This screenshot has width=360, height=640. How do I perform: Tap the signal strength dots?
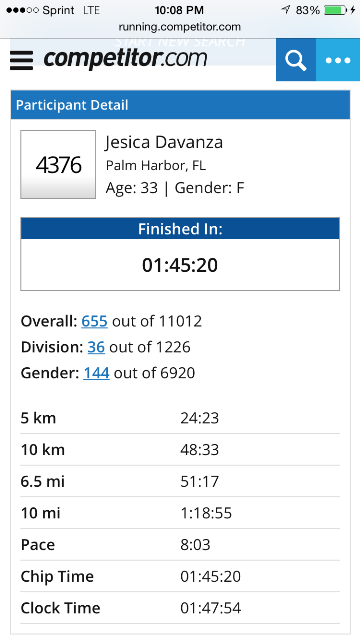point(22,11)
